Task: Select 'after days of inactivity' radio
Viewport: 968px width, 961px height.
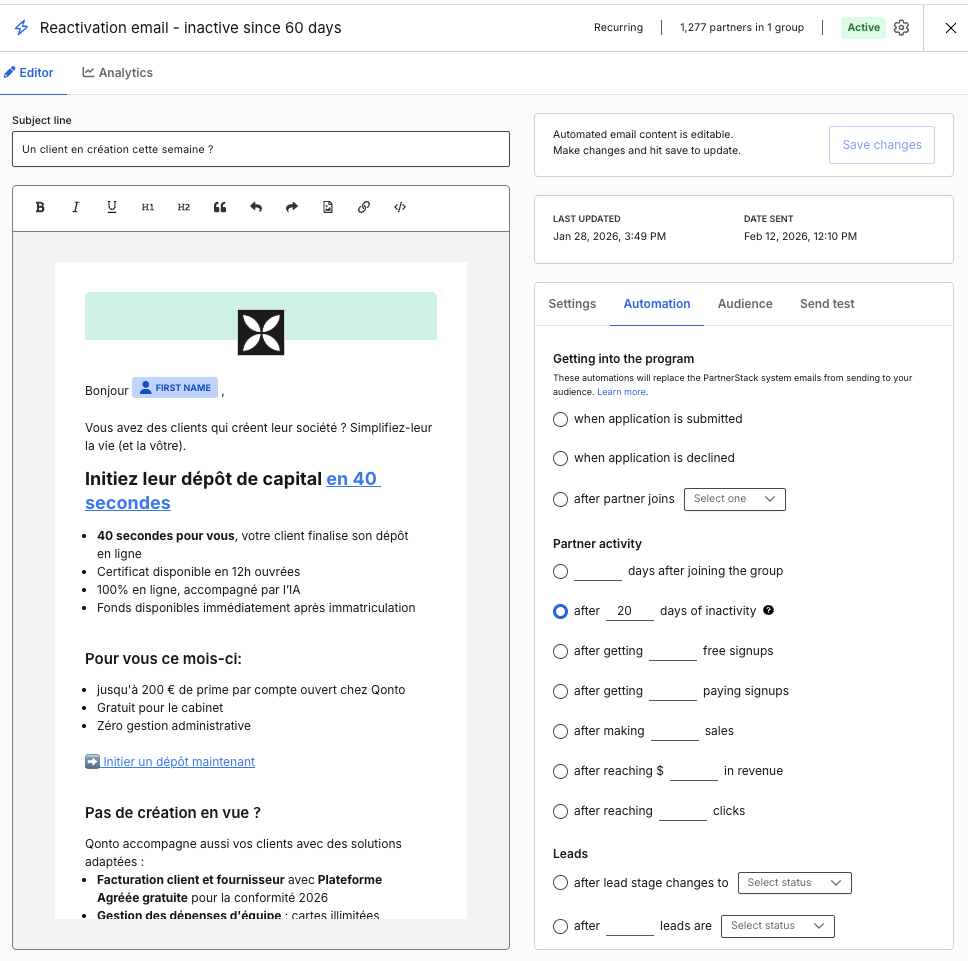Action: pos(561,611)
